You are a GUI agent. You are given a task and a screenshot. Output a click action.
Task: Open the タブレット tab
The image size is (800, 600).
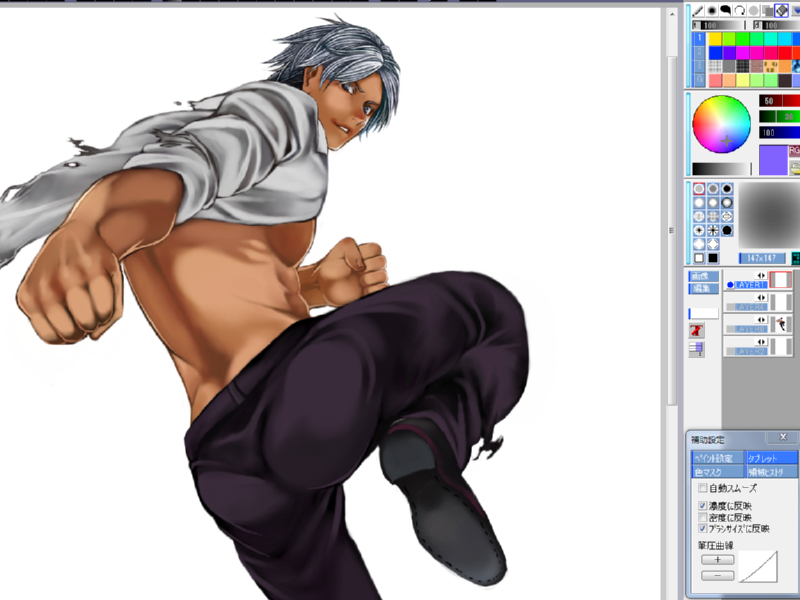point(771,458)
